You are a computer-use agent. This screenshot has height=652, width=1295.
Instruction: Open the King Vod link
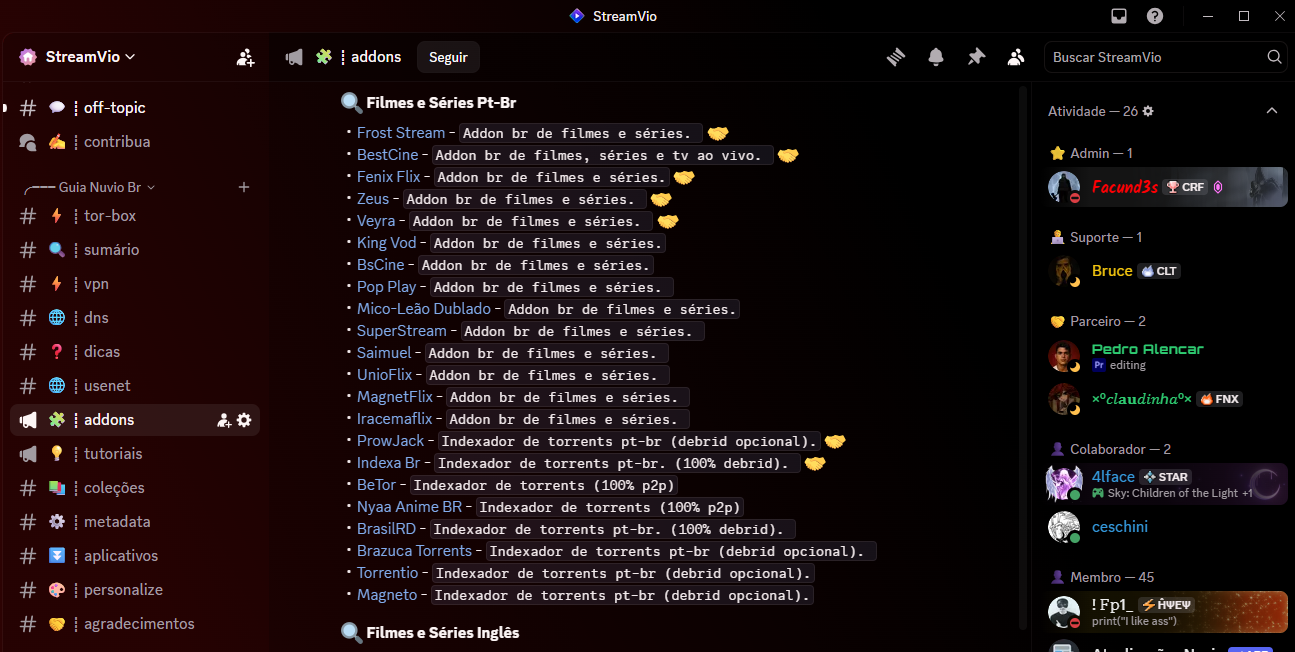pyautogui.click(x=387, y=243)
